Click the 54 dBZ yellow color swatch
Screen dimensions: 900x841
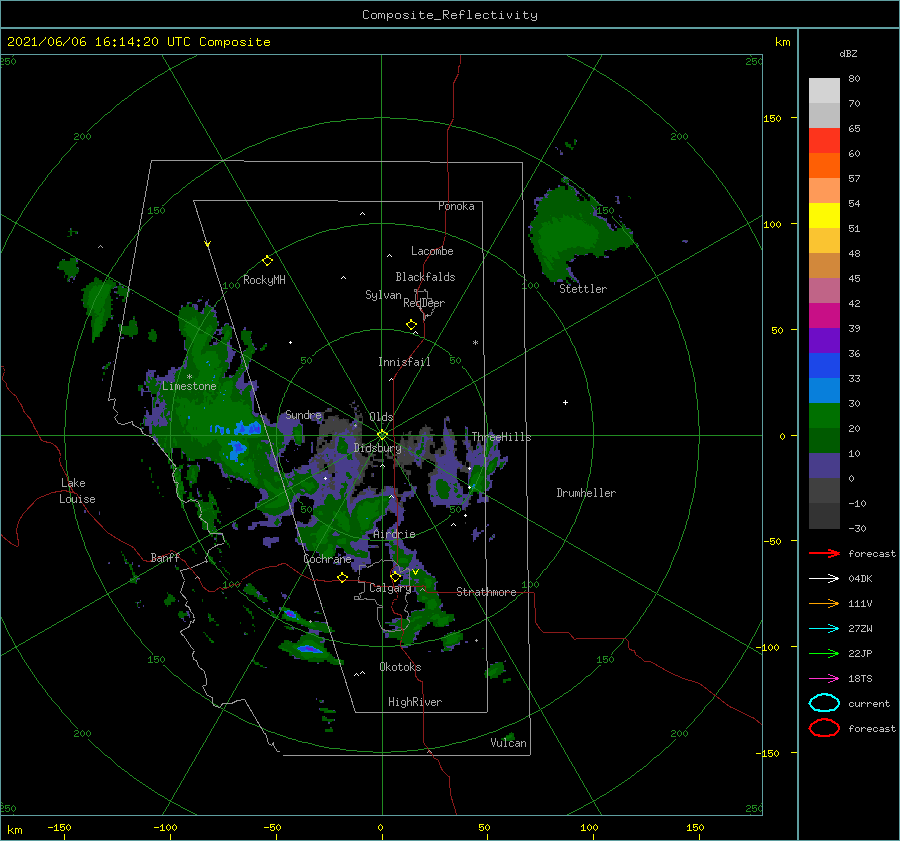point(824,215)
